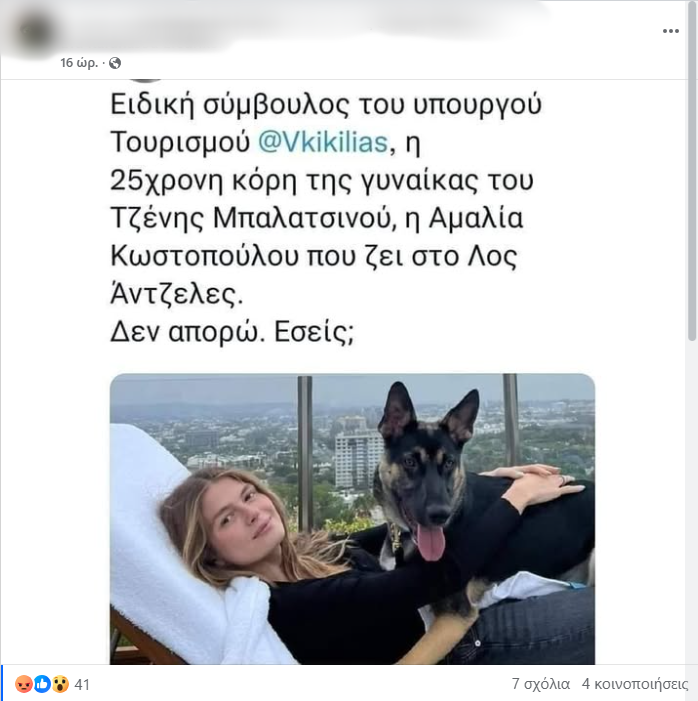
Task: Click the text Δεν απορώ. Εσείς;
Action: click(x=232, y=333)
